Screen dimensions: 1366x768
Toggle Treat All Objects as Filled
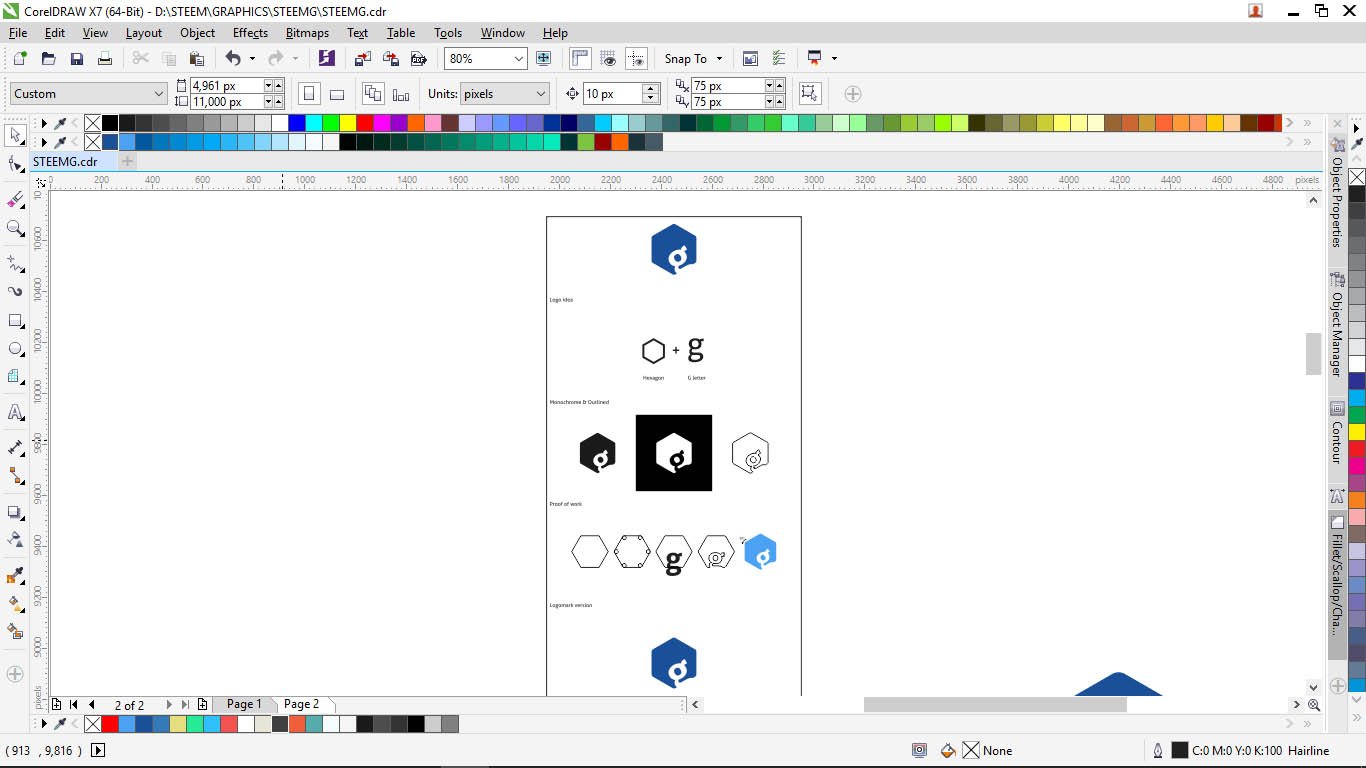[809, 94]
